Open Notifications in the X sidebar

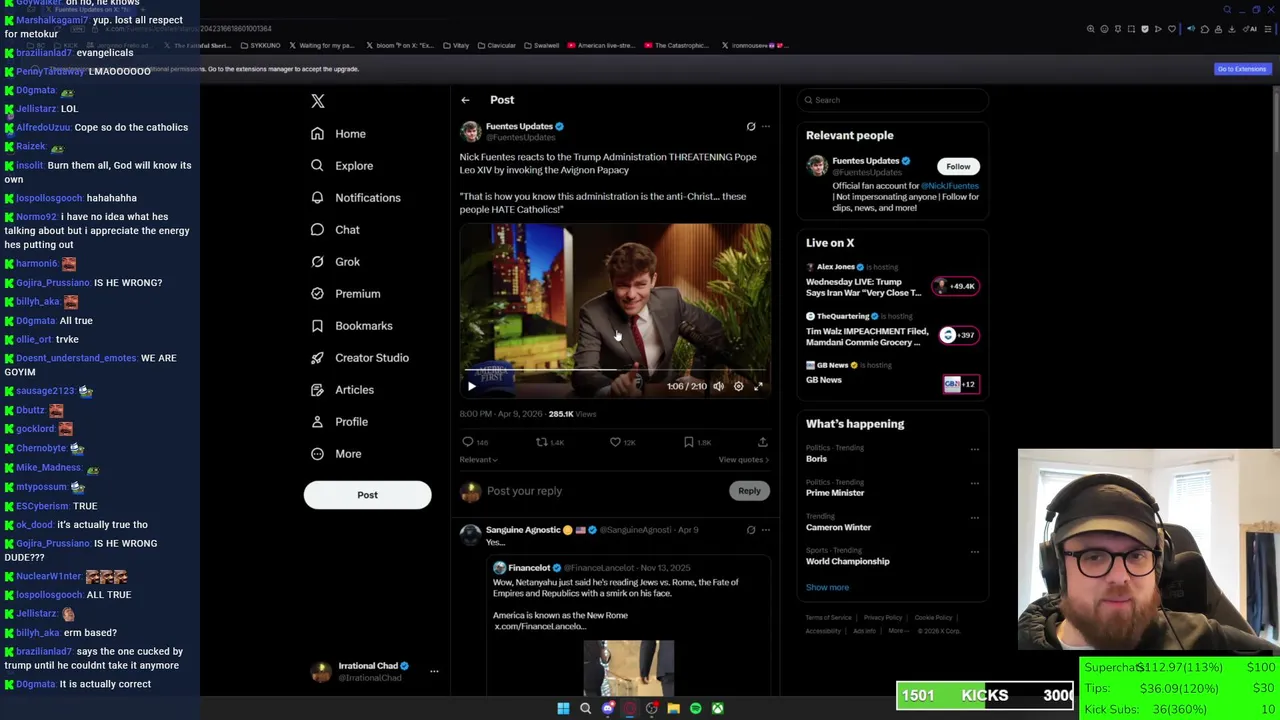point(356,198)
